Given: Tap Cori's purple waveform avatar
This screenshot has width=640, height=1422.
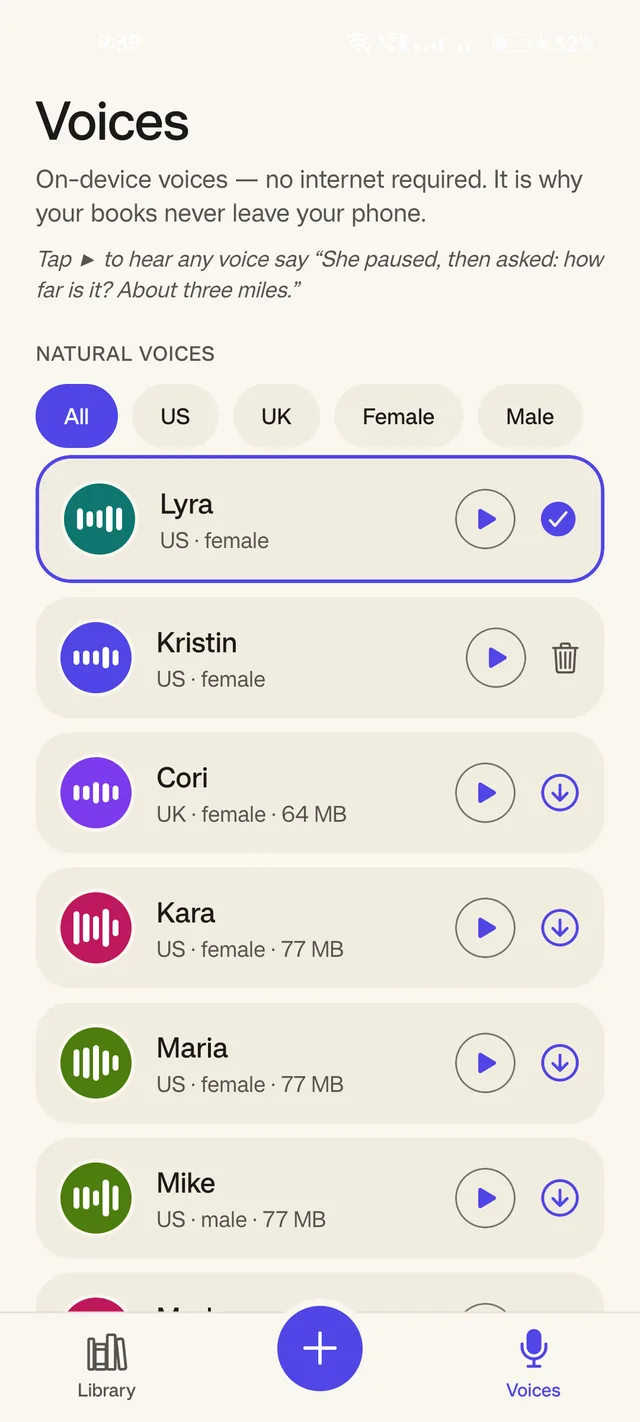Looking at the screenshot, I should click(x=96, y=793).
